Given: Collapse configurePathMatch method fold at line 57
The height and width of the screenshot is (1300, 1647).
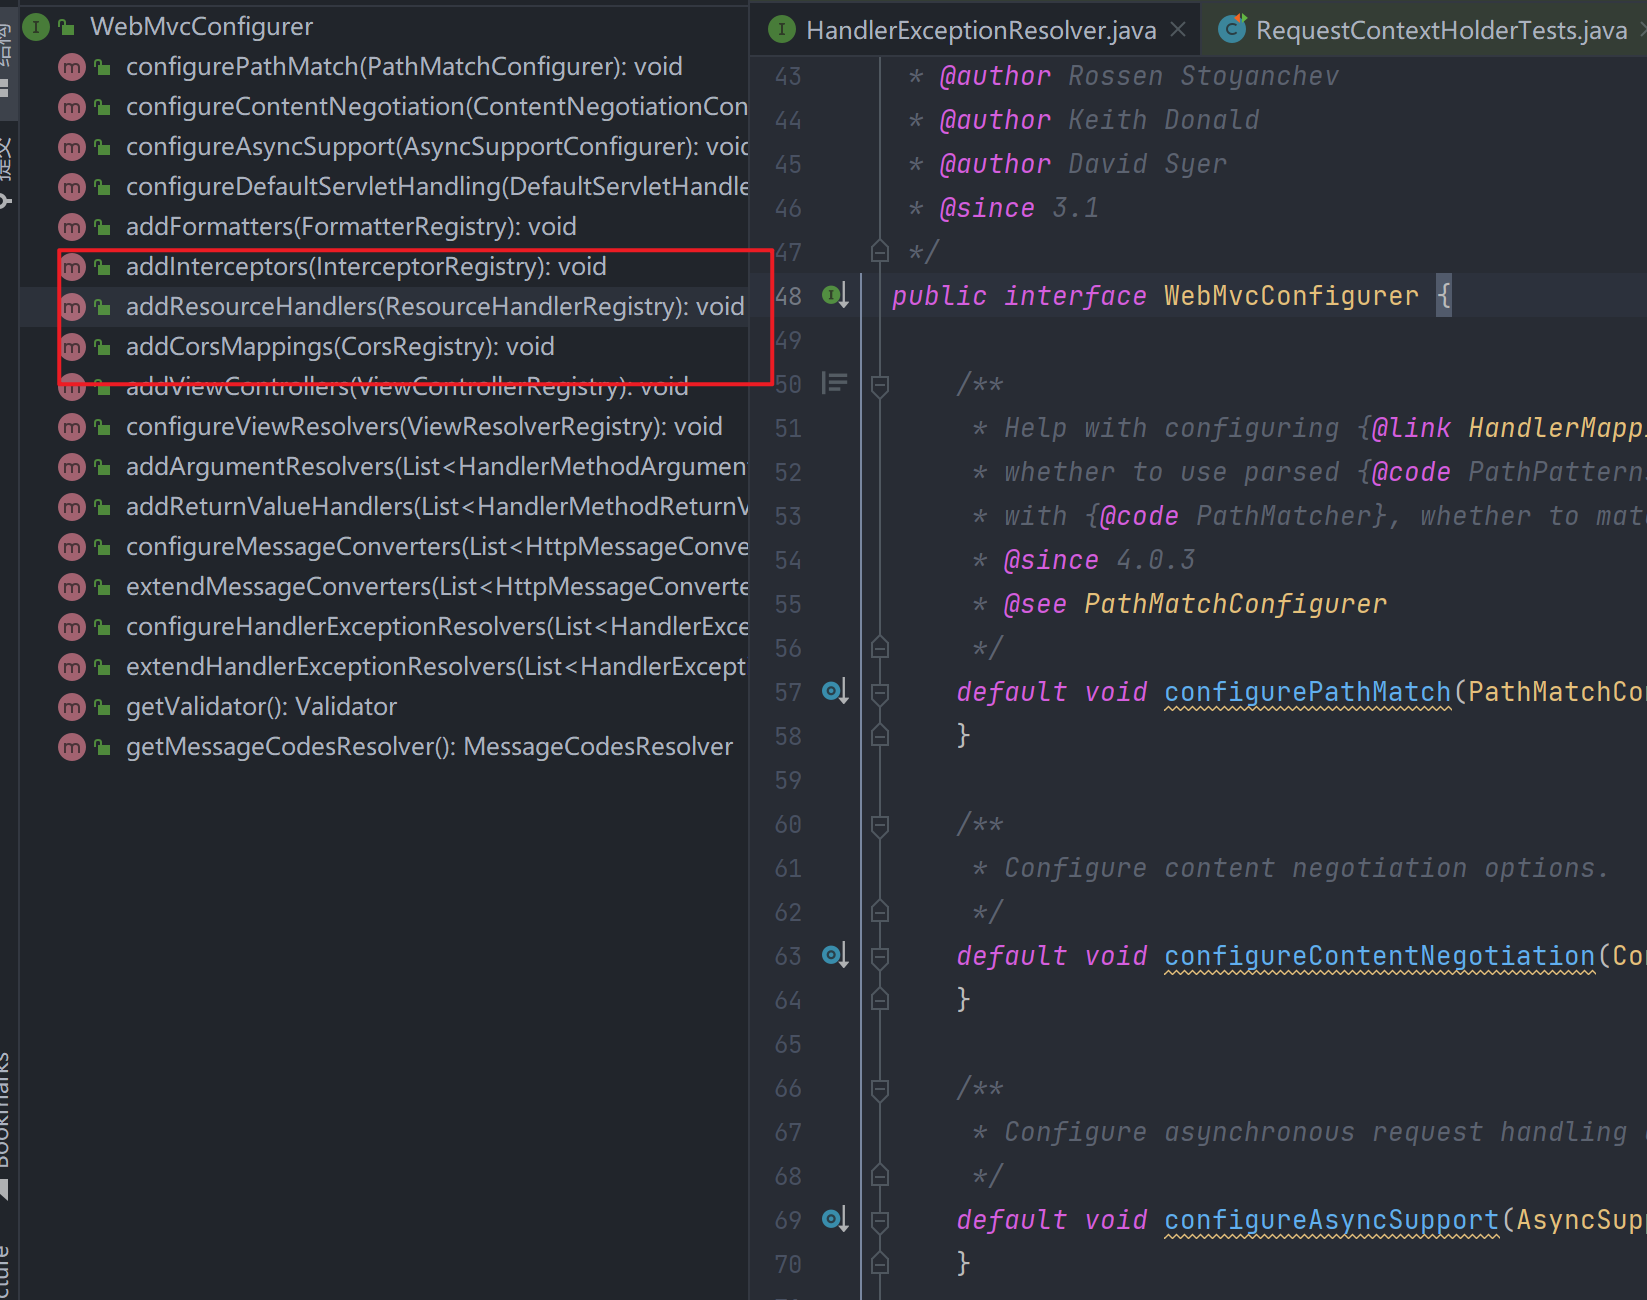Looking at the screenshot, I should point(880,692).
